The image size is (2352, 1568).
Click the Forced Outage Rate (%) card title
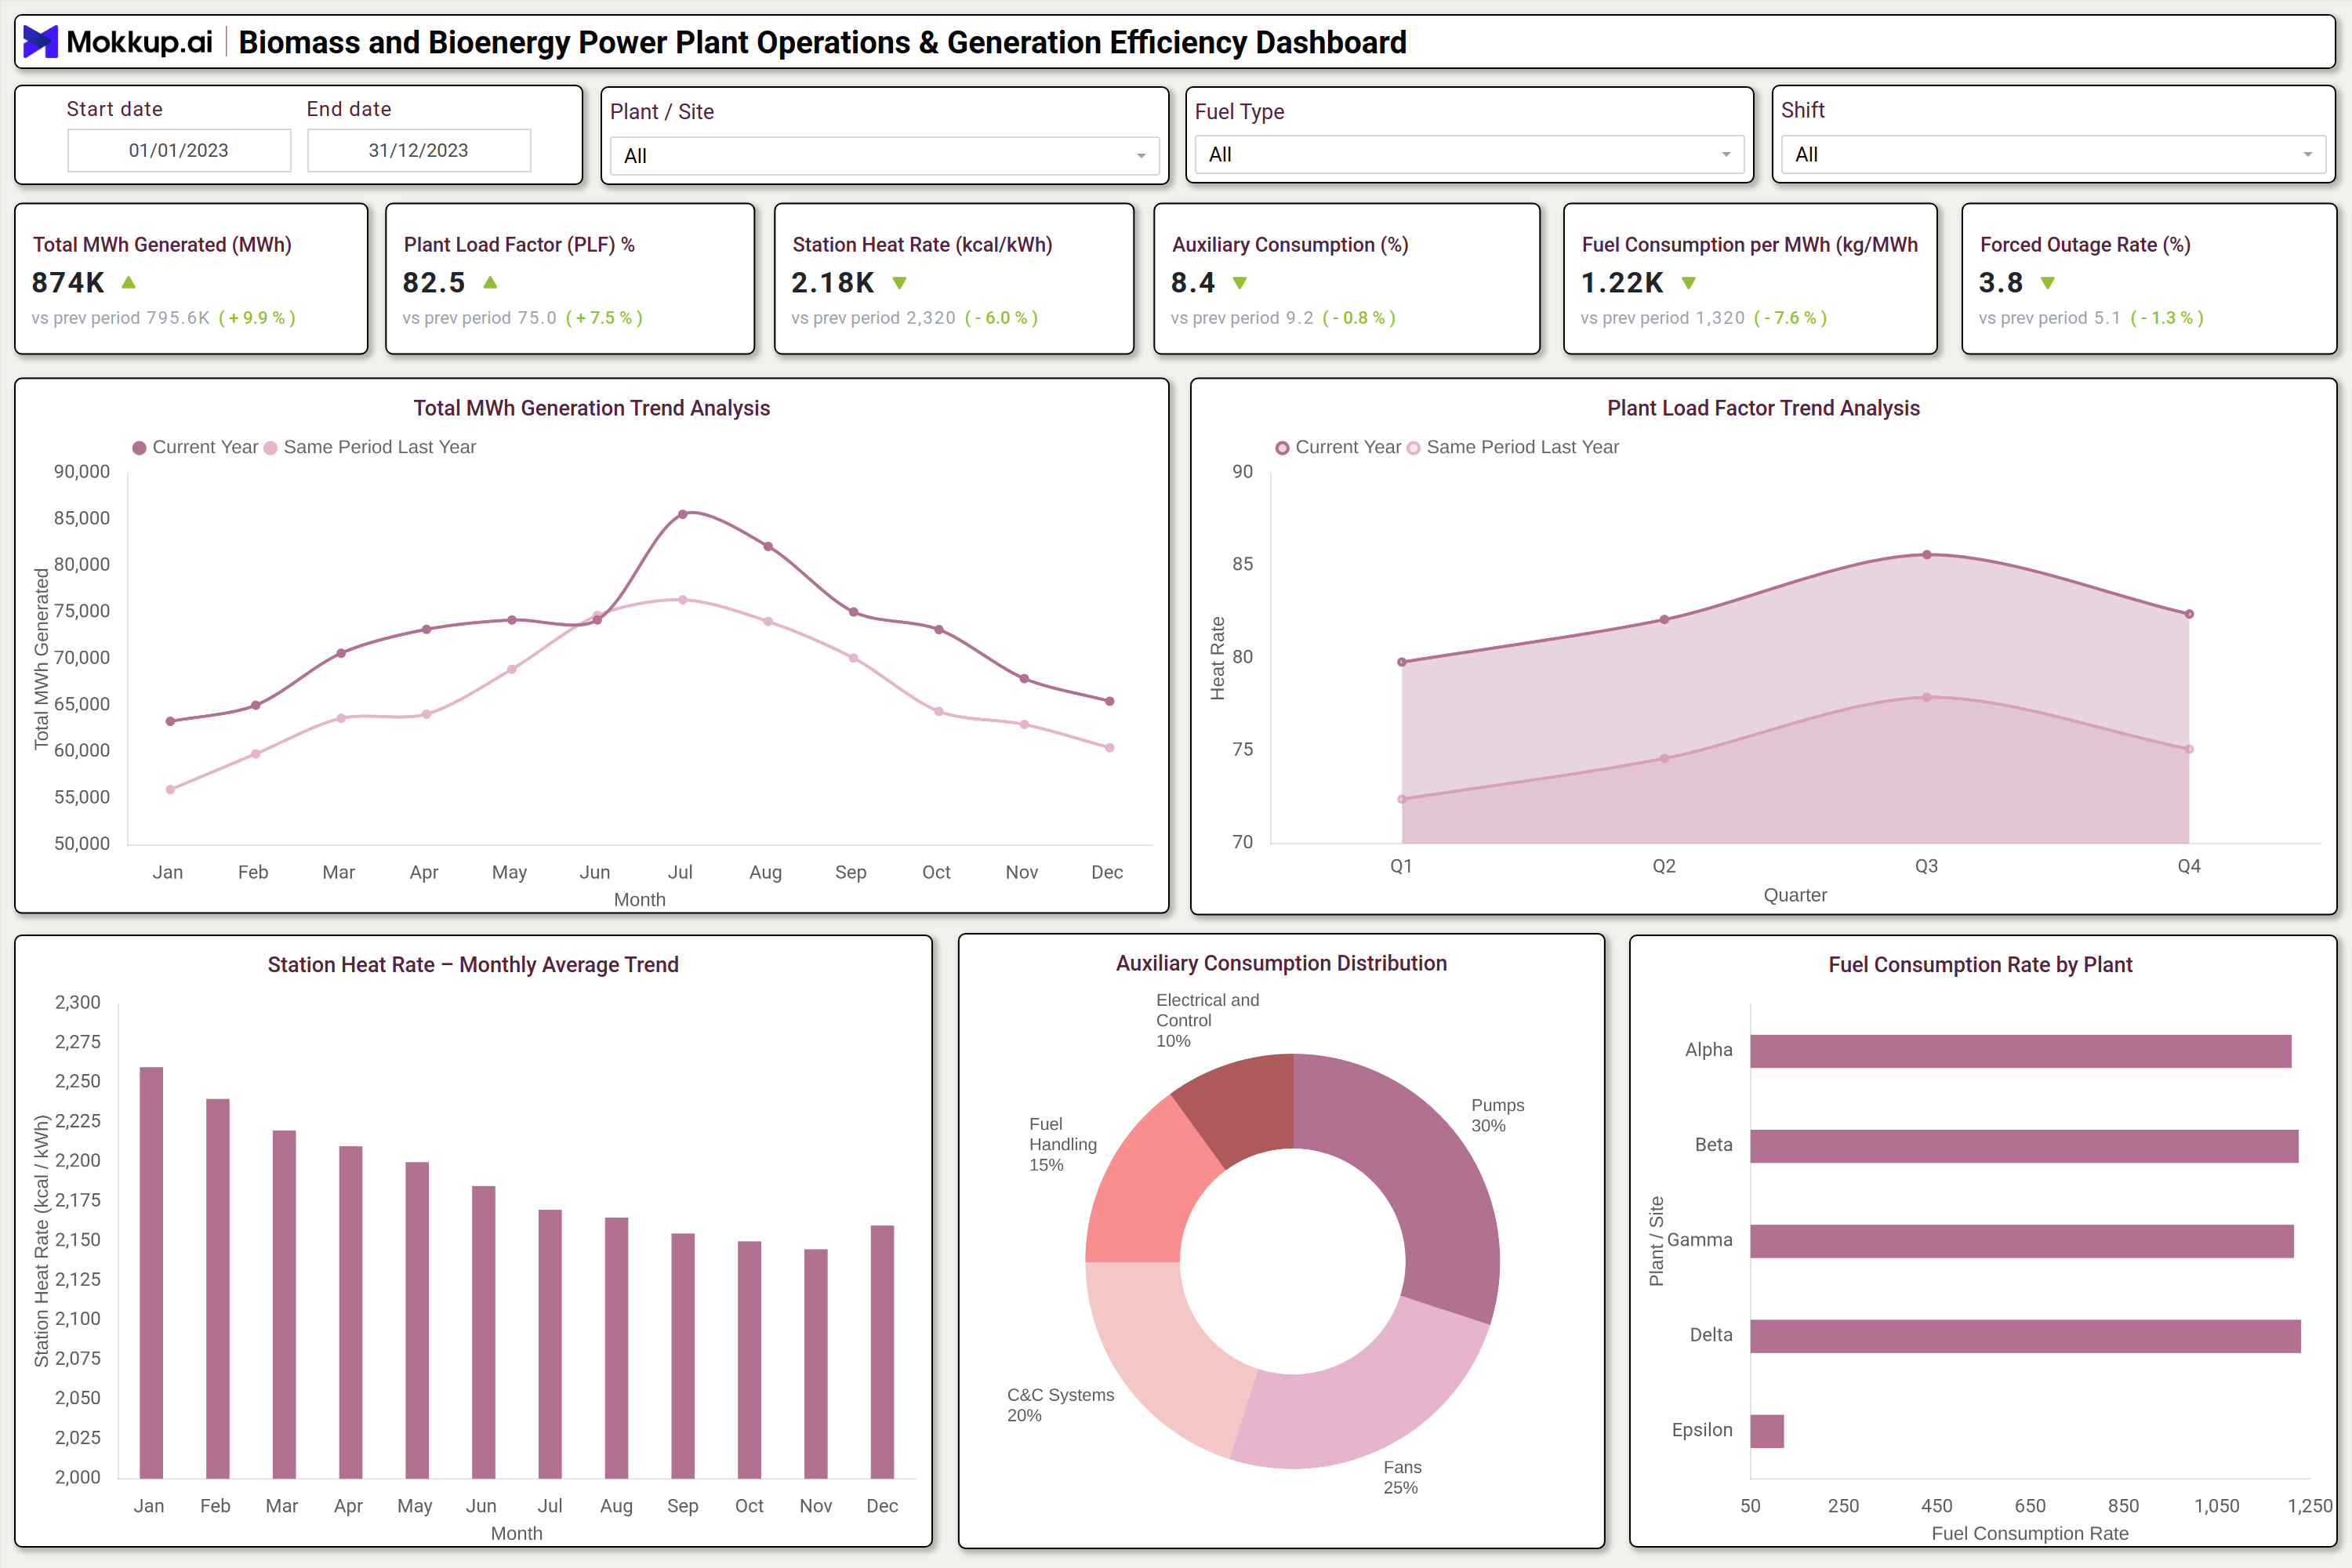tap(2085, 245)
